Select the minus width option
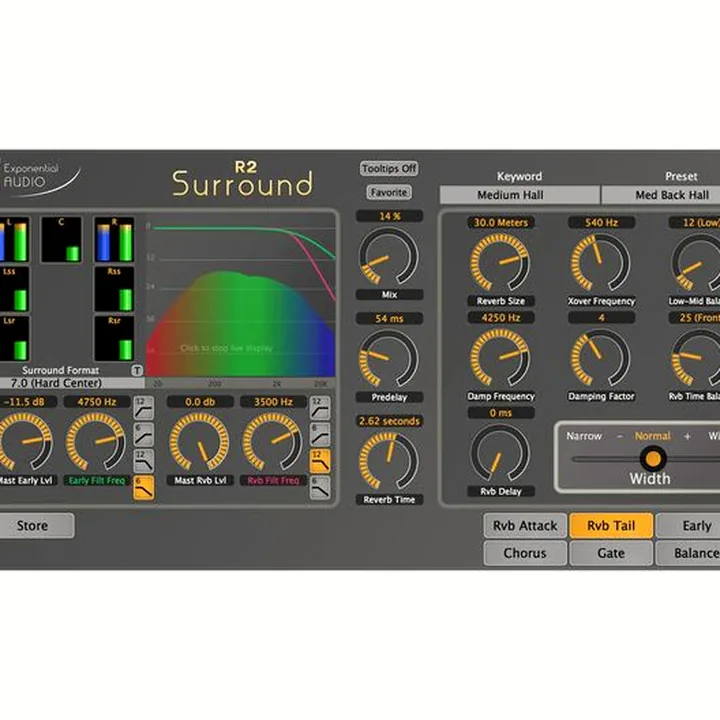This screenshot has height=720, width=720. tap(619, 436)
